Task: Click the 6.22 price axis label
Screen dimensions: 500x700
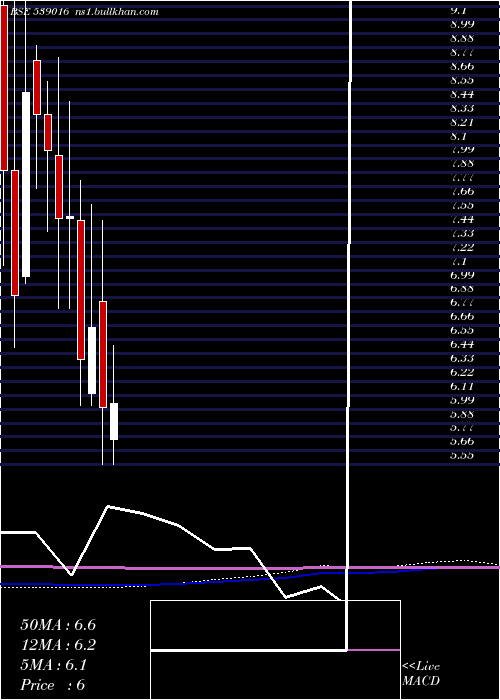Action: 462,372
